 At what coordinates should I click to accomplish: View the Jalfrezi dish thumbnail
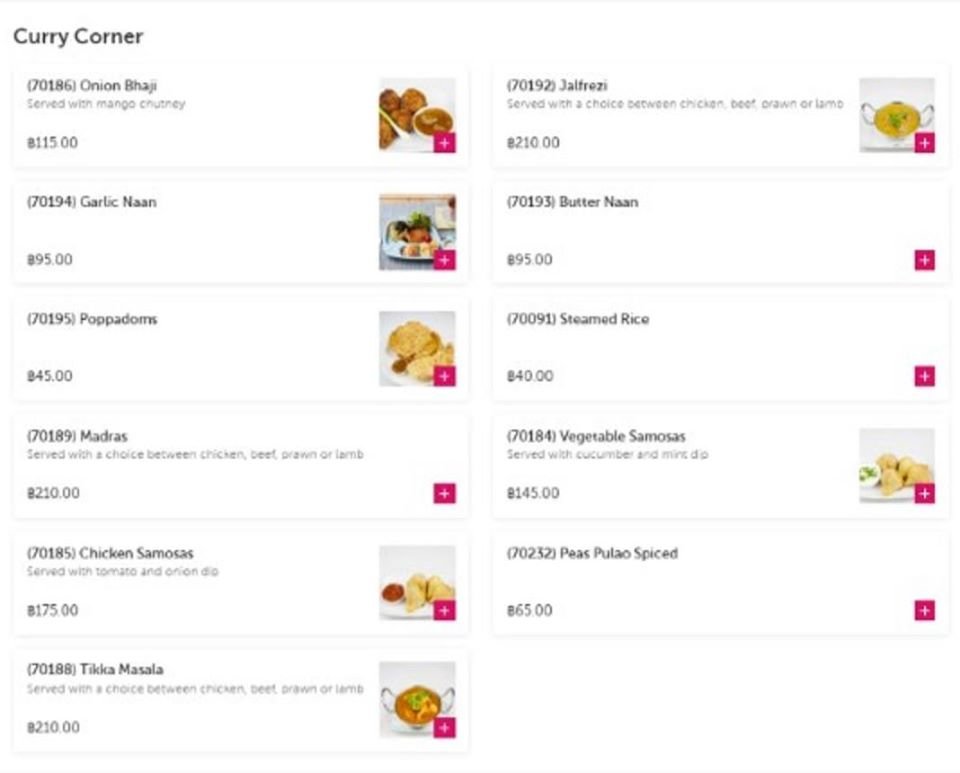tap(897, 114)
